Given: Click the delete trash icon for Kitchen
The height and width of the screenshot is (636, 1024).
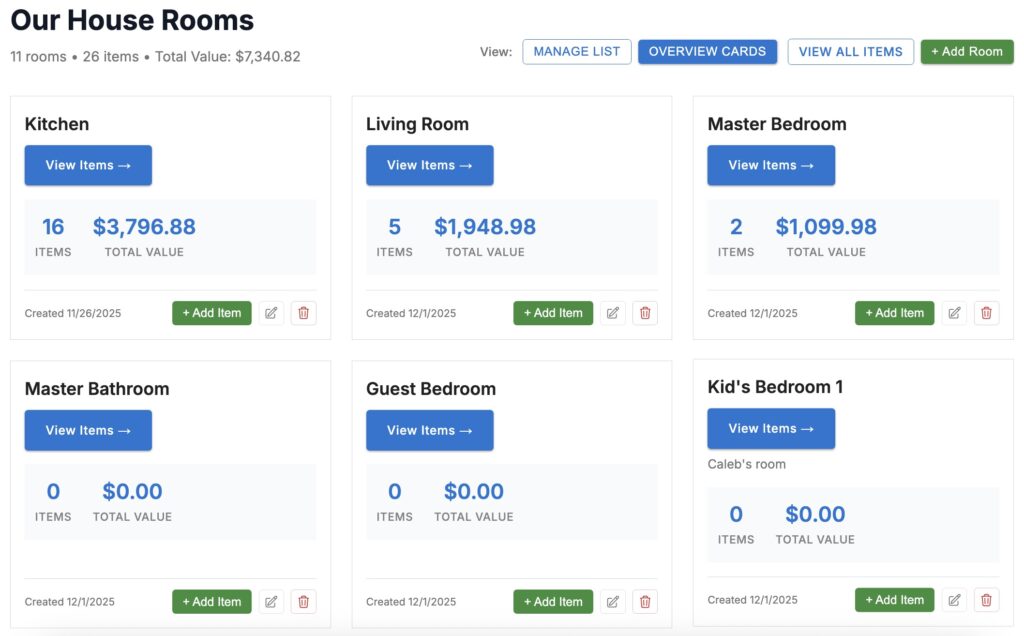Looking at the screenshot, I should pos(303,313).
